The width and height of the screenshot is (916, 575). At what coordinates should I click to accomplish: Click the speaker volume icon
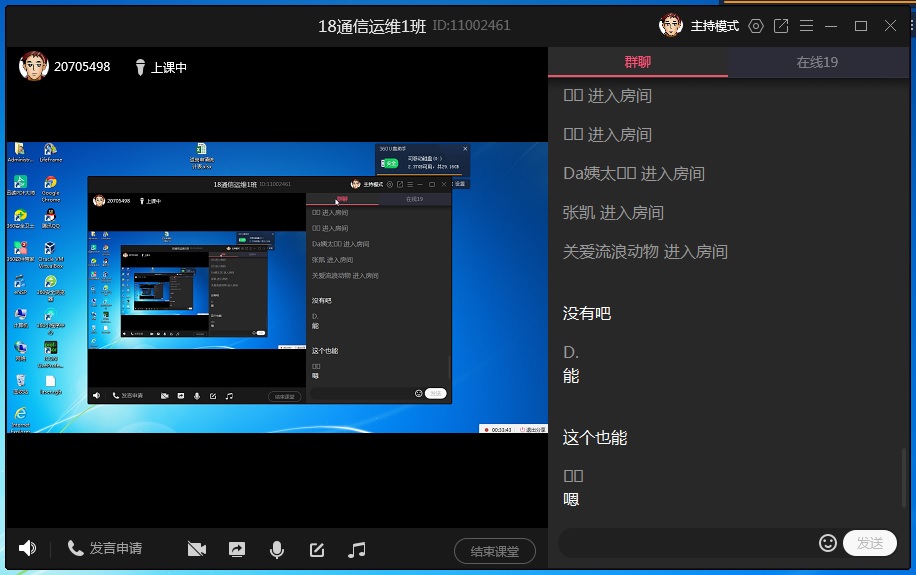click(27, 548)
